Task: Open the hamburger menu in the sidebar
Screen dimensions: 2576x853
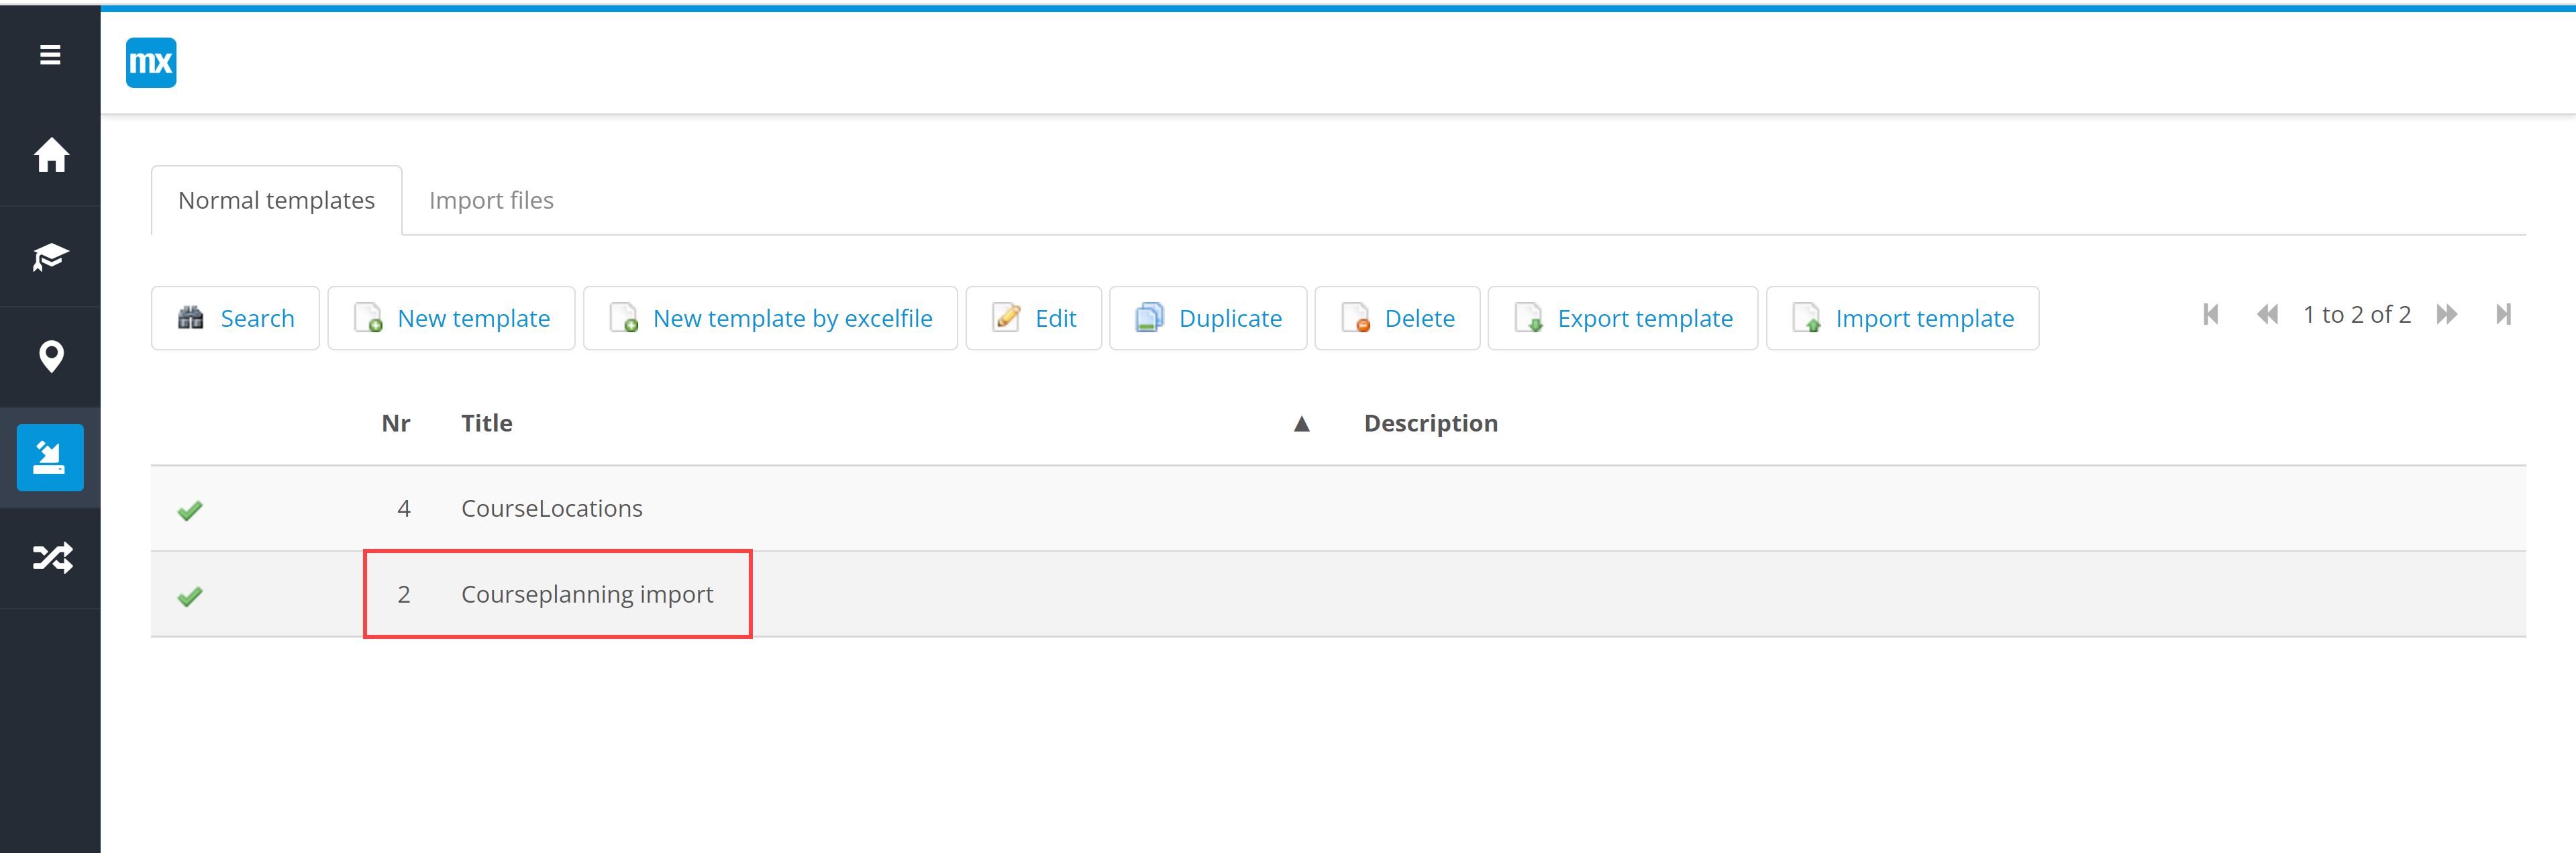Action: (50, 55)
